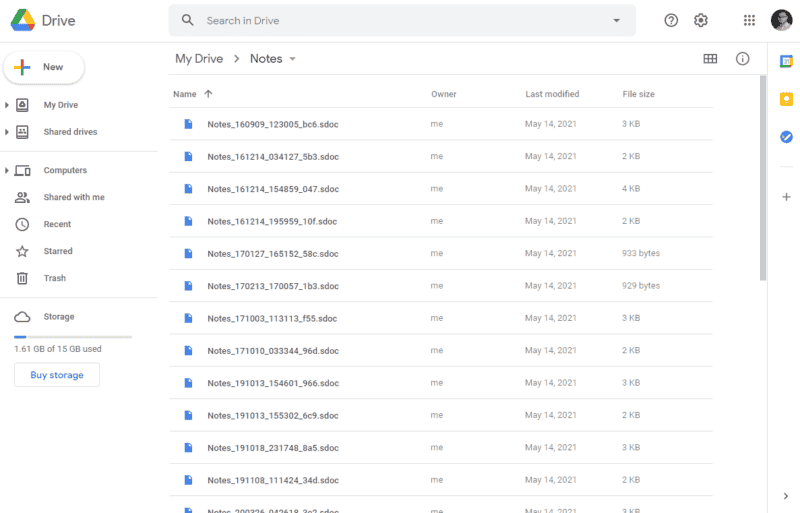This screenshot has height=513, width=800.
Task: Click the Last modified column header
Action: coord(552,94)
